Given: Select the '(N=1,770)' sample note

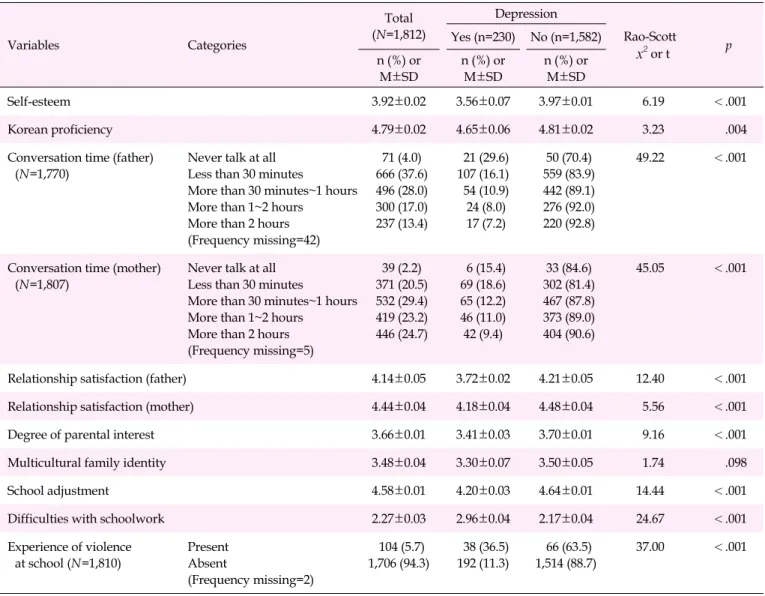Looking at the screenshot, I should (x=42, y=174).
